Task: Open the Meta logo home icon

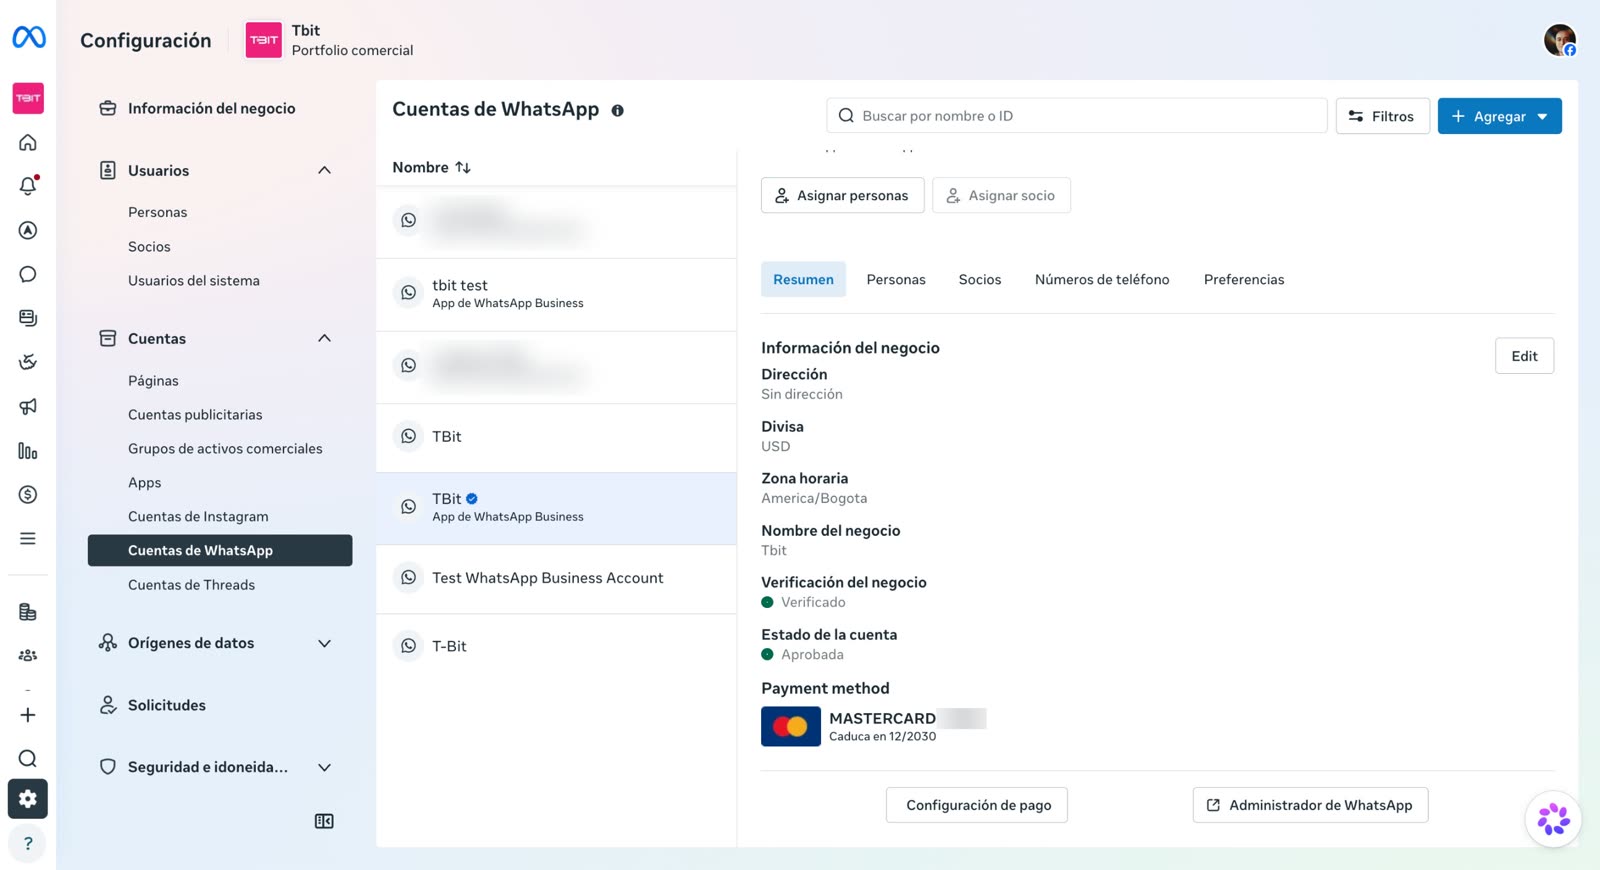Action: [x=29, y=38]
